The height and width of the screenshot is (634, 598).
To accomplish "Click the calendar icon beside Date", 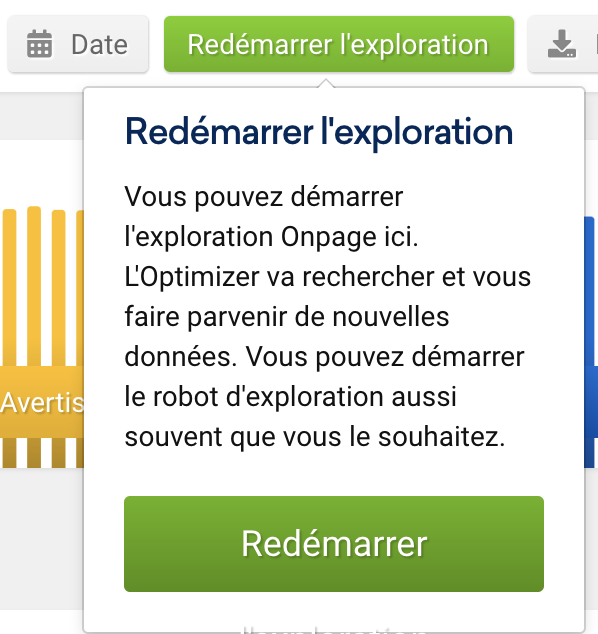I will tap(39, 44).
